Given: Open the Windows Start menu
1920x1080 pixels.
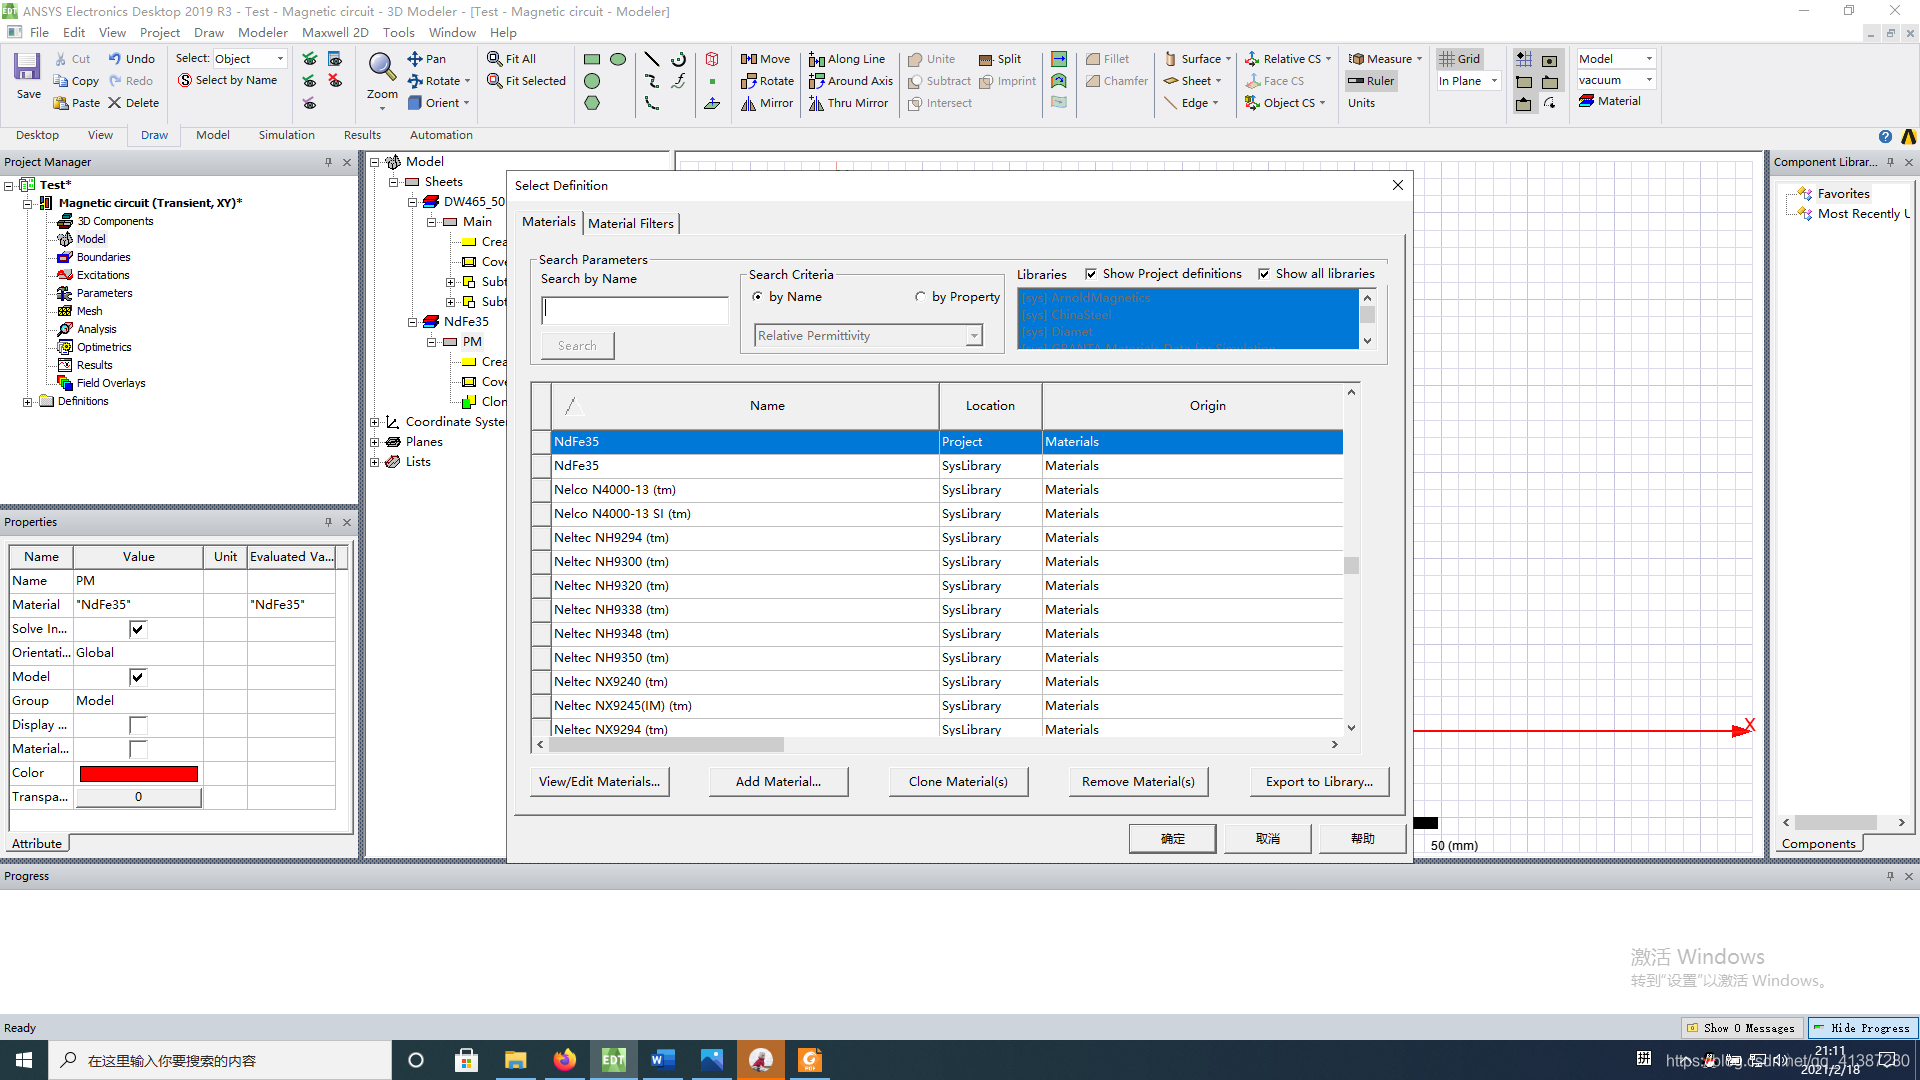Looking at the screenshot, I should pos(24,1060).
